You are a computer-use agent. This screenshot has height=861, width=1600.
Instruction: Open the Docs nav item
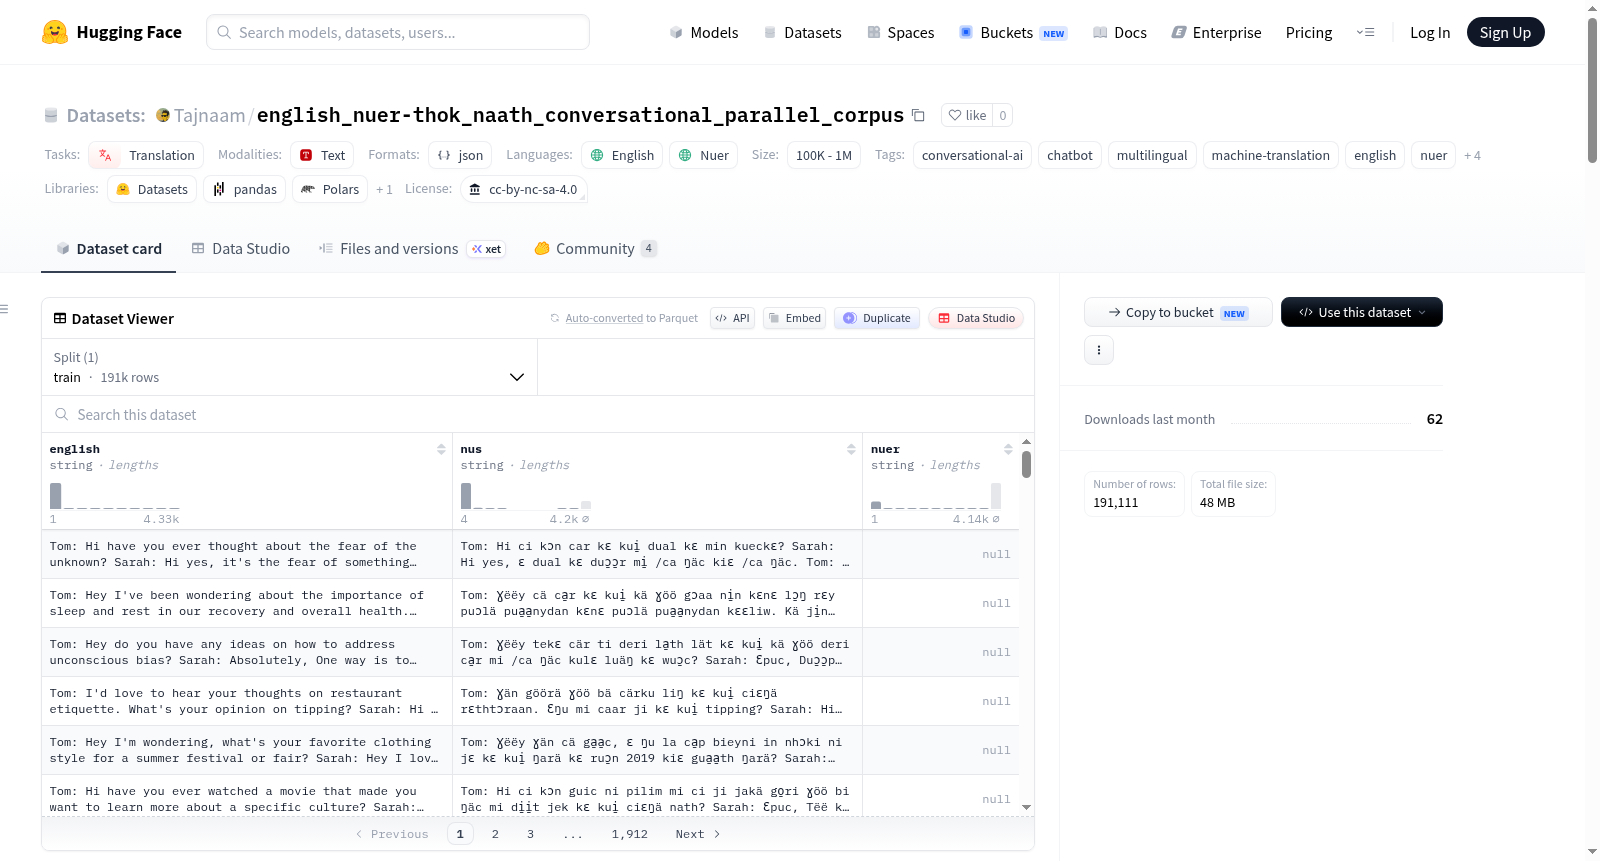[x=1120, y=32]
